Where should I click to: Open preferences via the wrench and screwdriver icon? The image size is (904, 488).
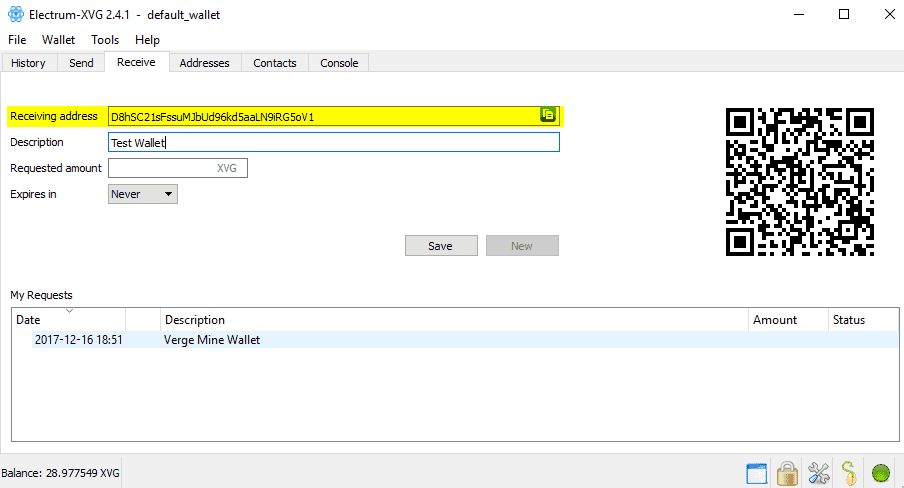coord(819,472)
